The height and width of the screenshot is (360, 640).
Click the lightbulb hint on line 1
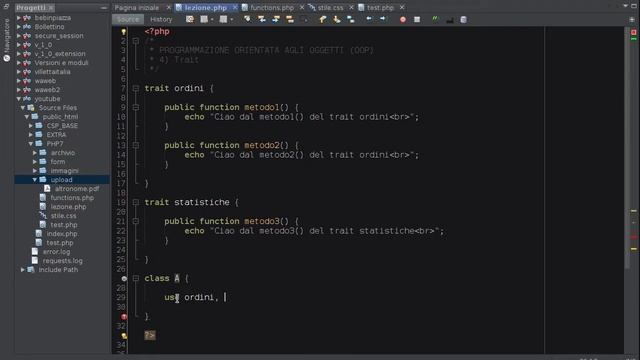(124, 31)
